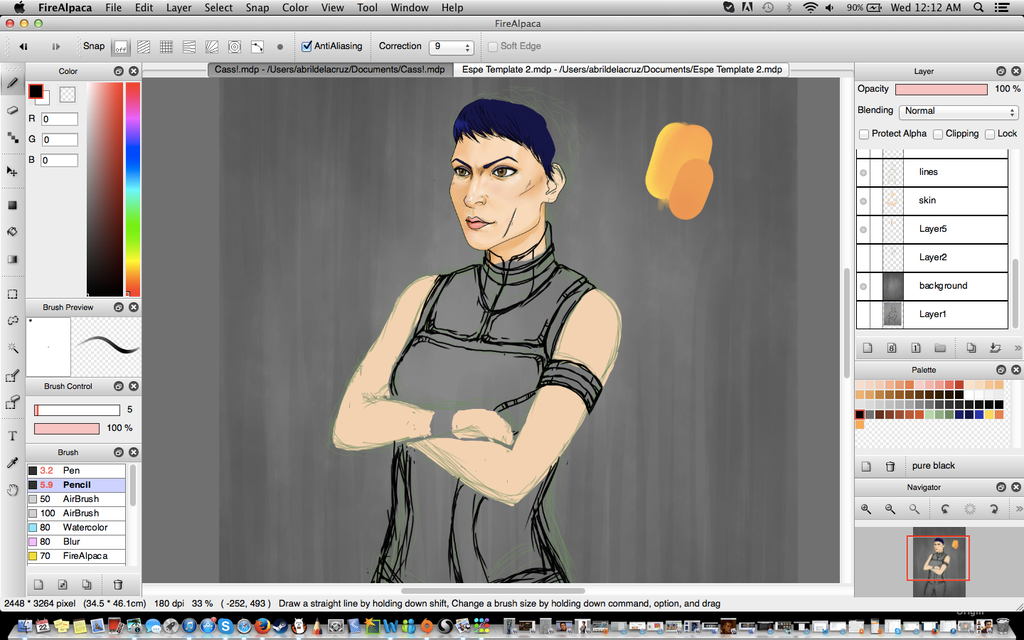The image size is (1024, 640).
Task: Open the Blending mode dropdown
Action: (958, 111)
